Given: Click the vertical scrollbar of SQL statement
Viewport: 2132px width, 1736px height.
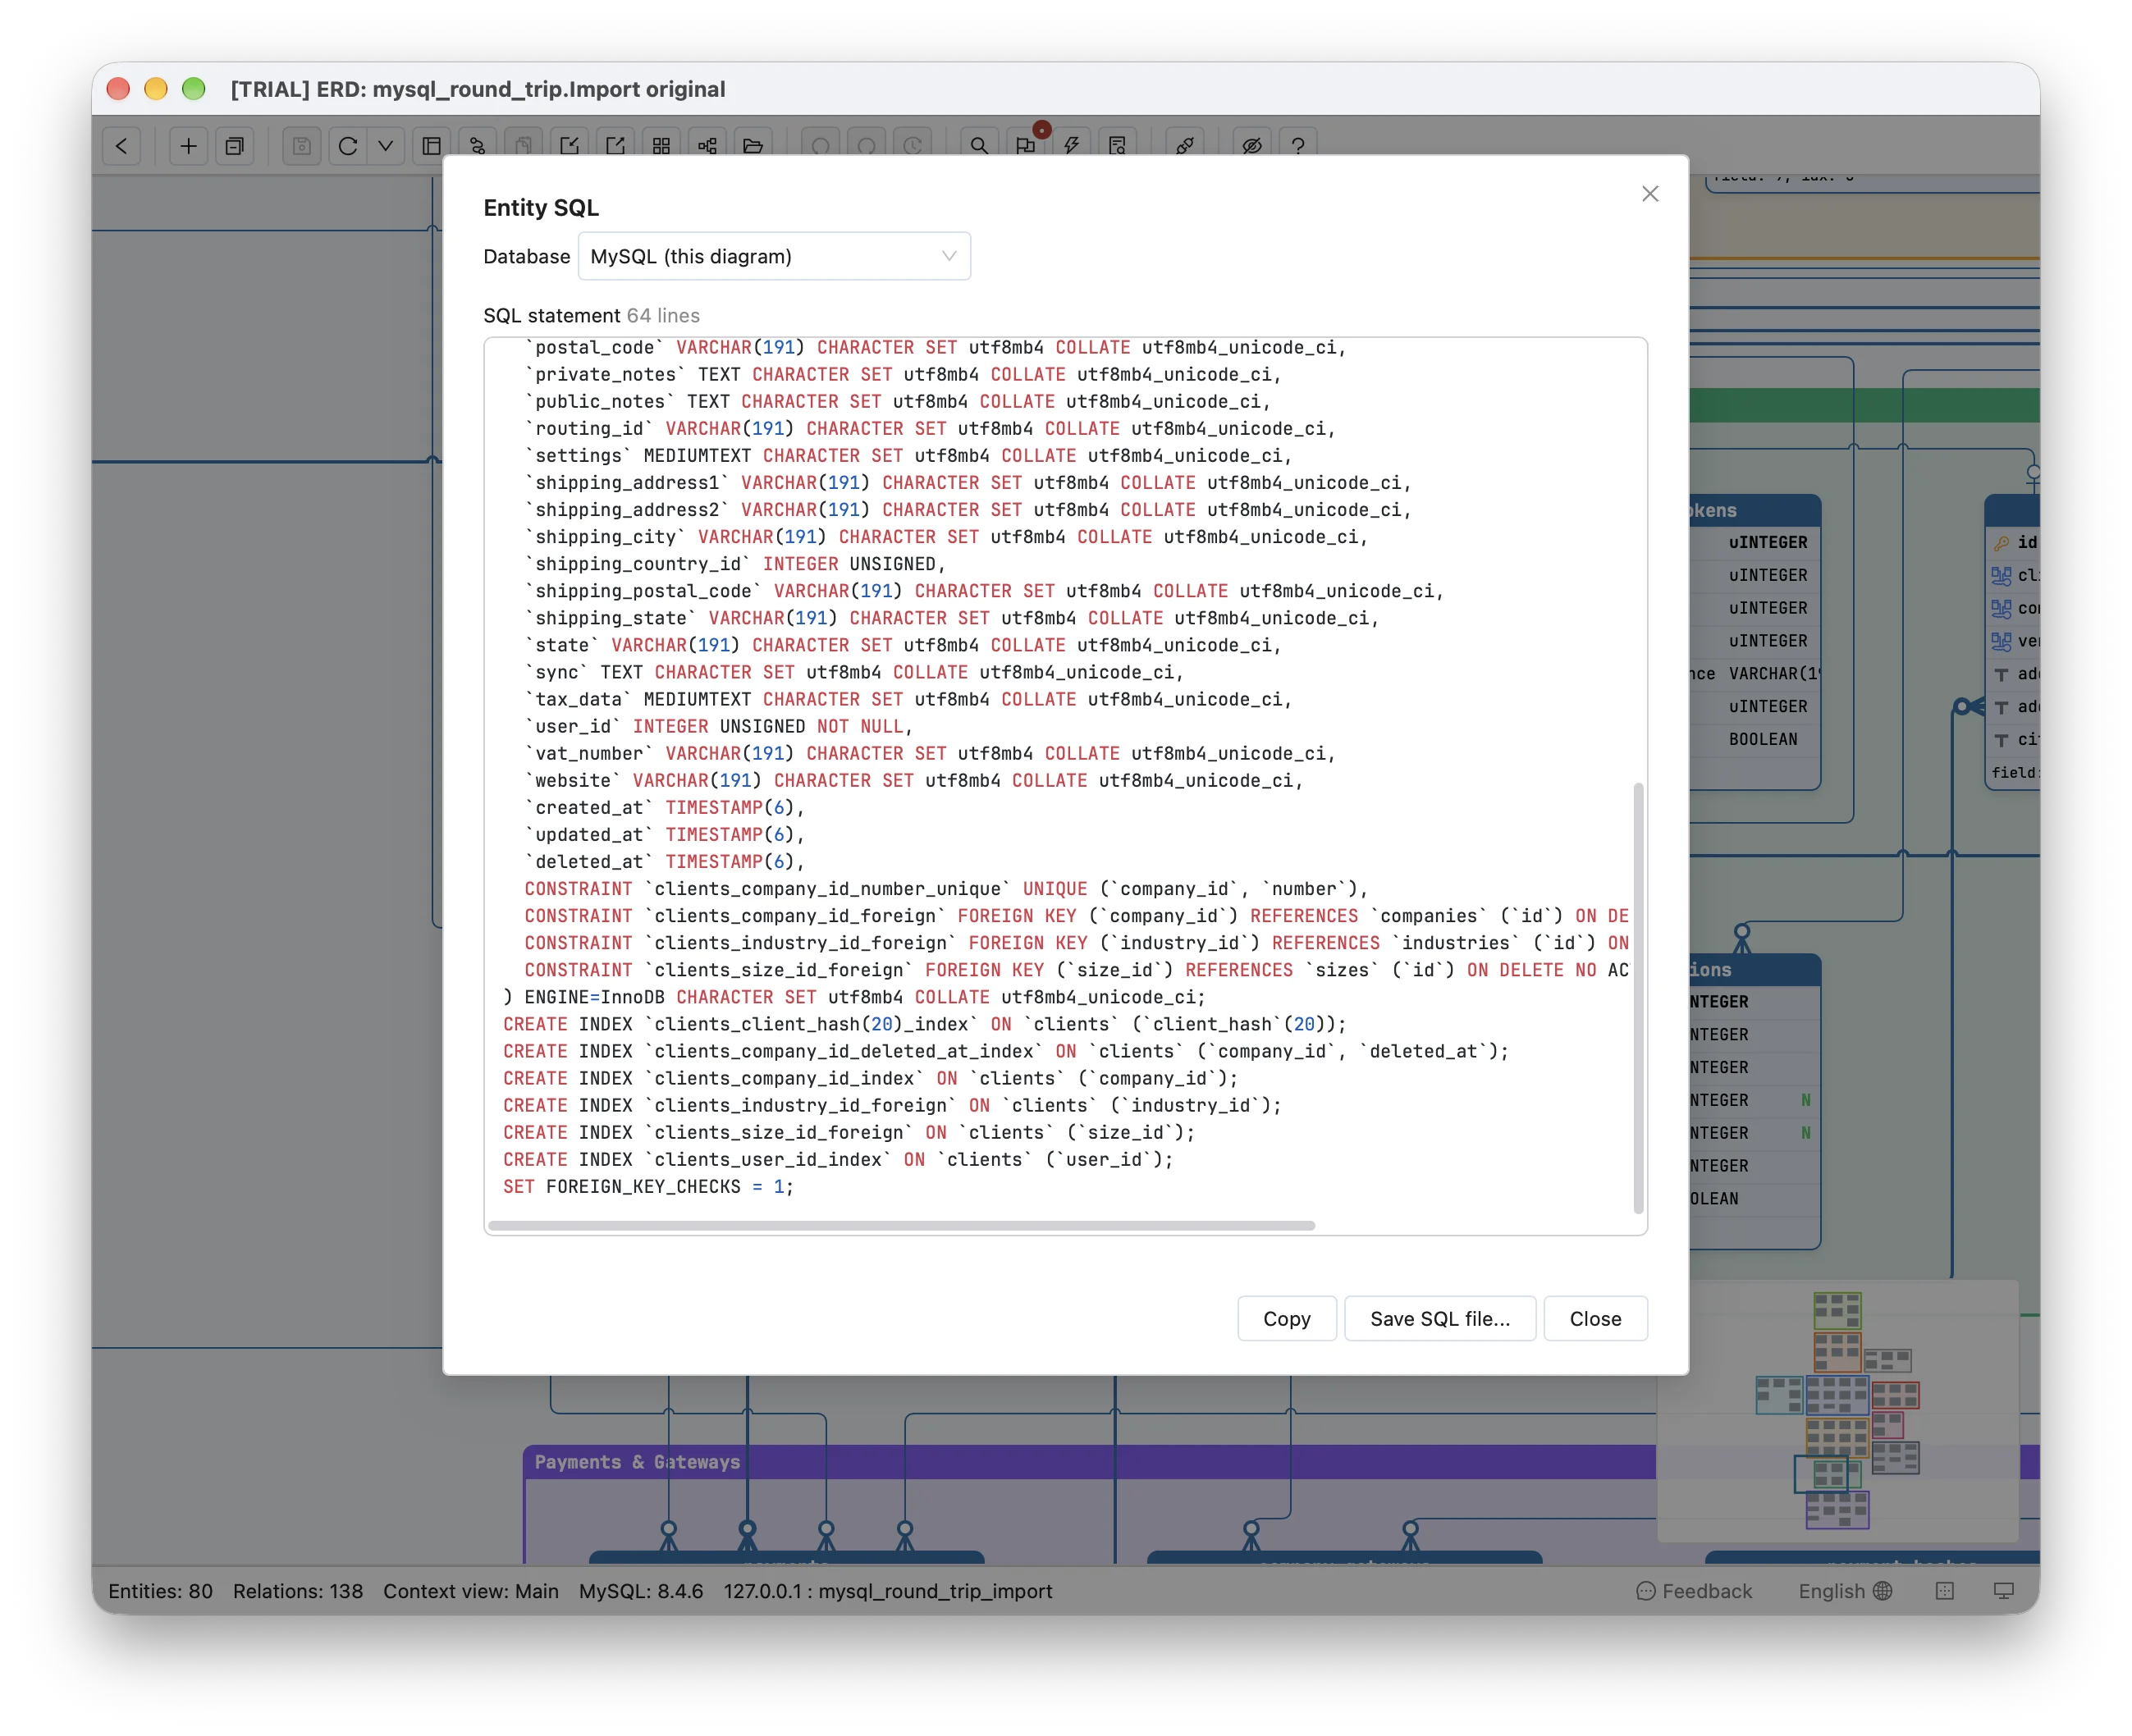Looking at the screenshot, I should point(1638,998).
